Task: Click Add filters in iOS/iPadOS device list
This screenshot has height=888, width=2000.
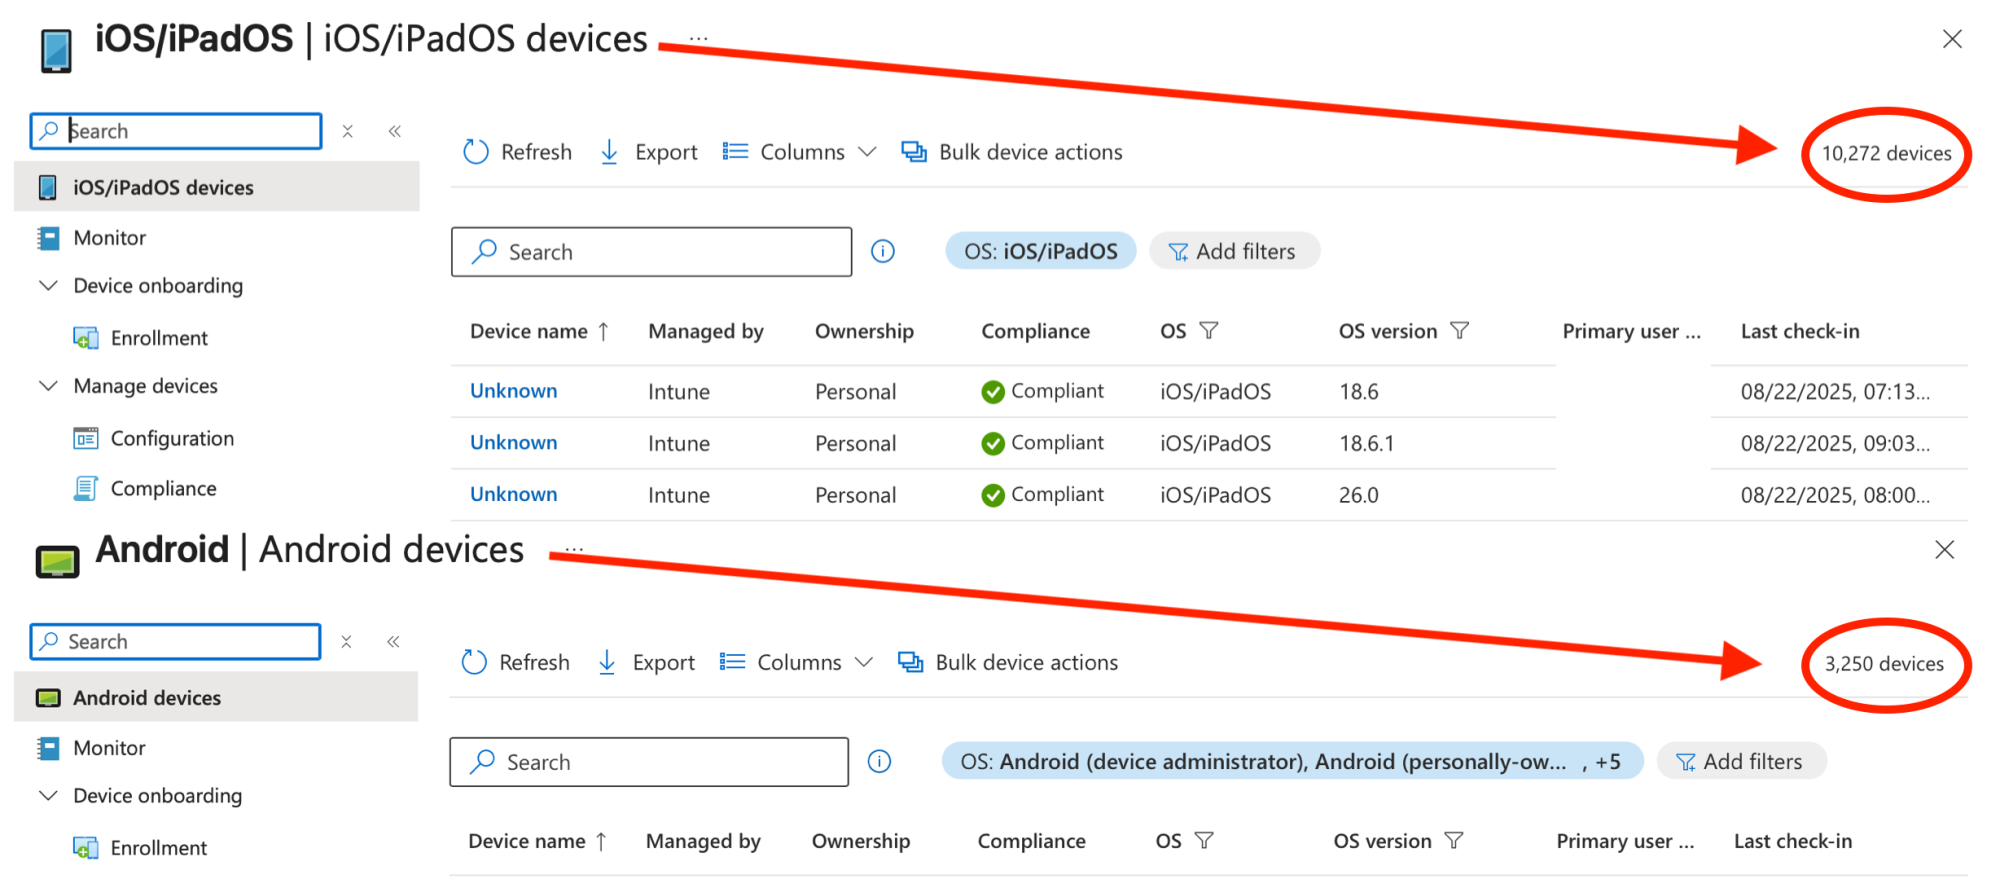Action: [x=1234, y=251]
